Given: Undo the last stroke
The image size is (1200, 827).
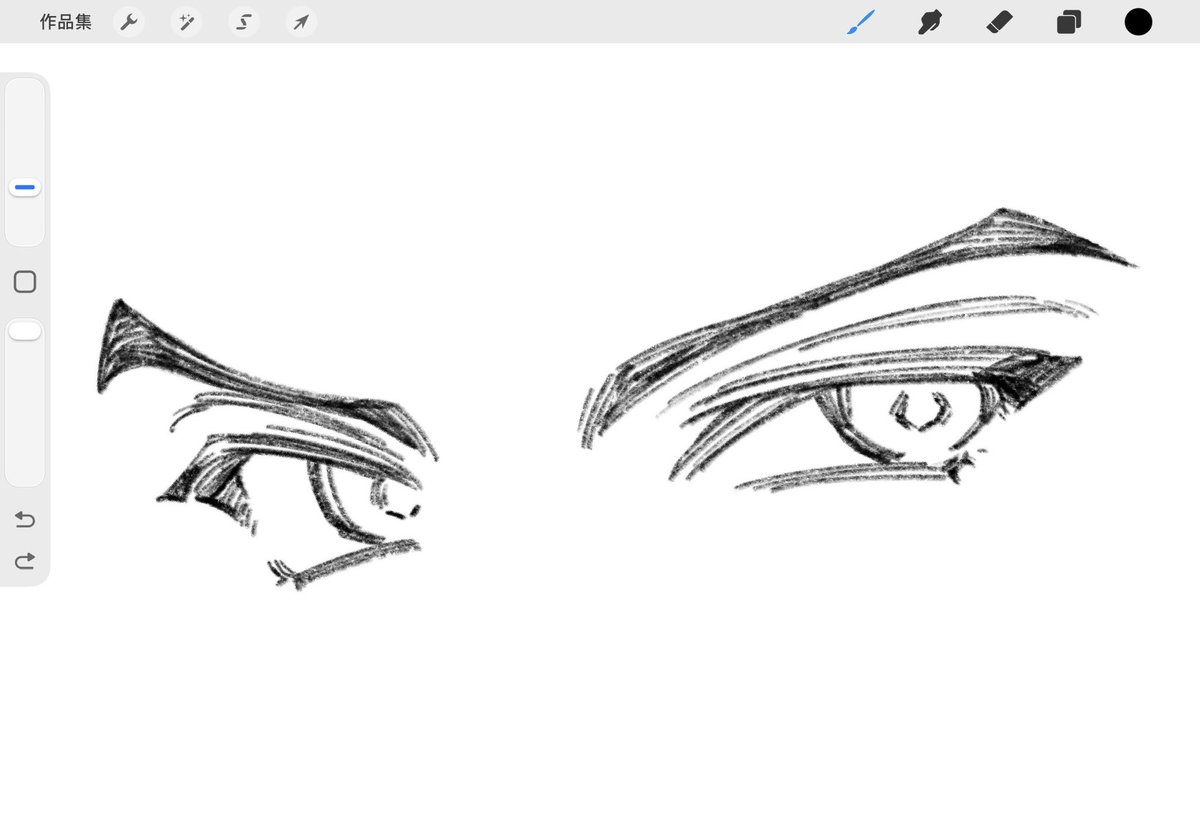Looking at the screenshot, I should point(25,519).
